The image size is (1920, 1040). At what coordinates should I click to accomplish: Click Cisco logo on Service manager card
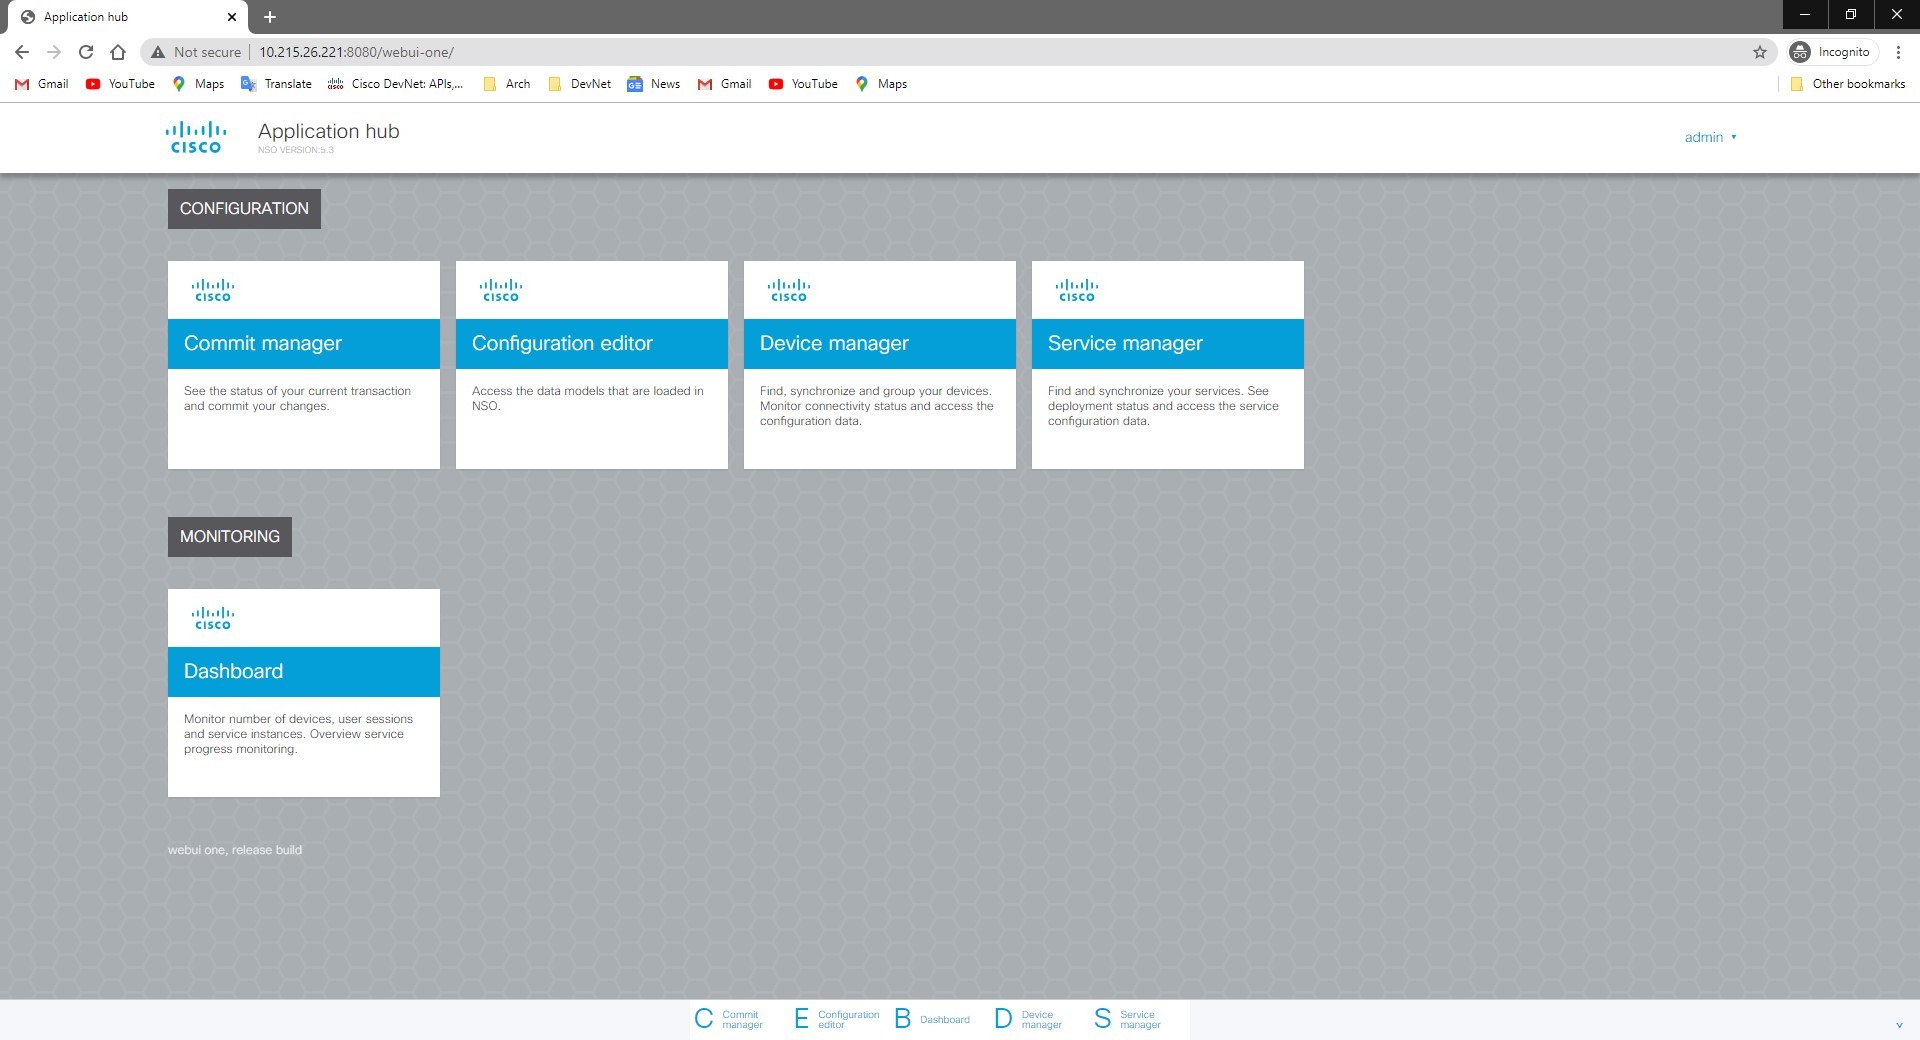(x=1077, y=290)
